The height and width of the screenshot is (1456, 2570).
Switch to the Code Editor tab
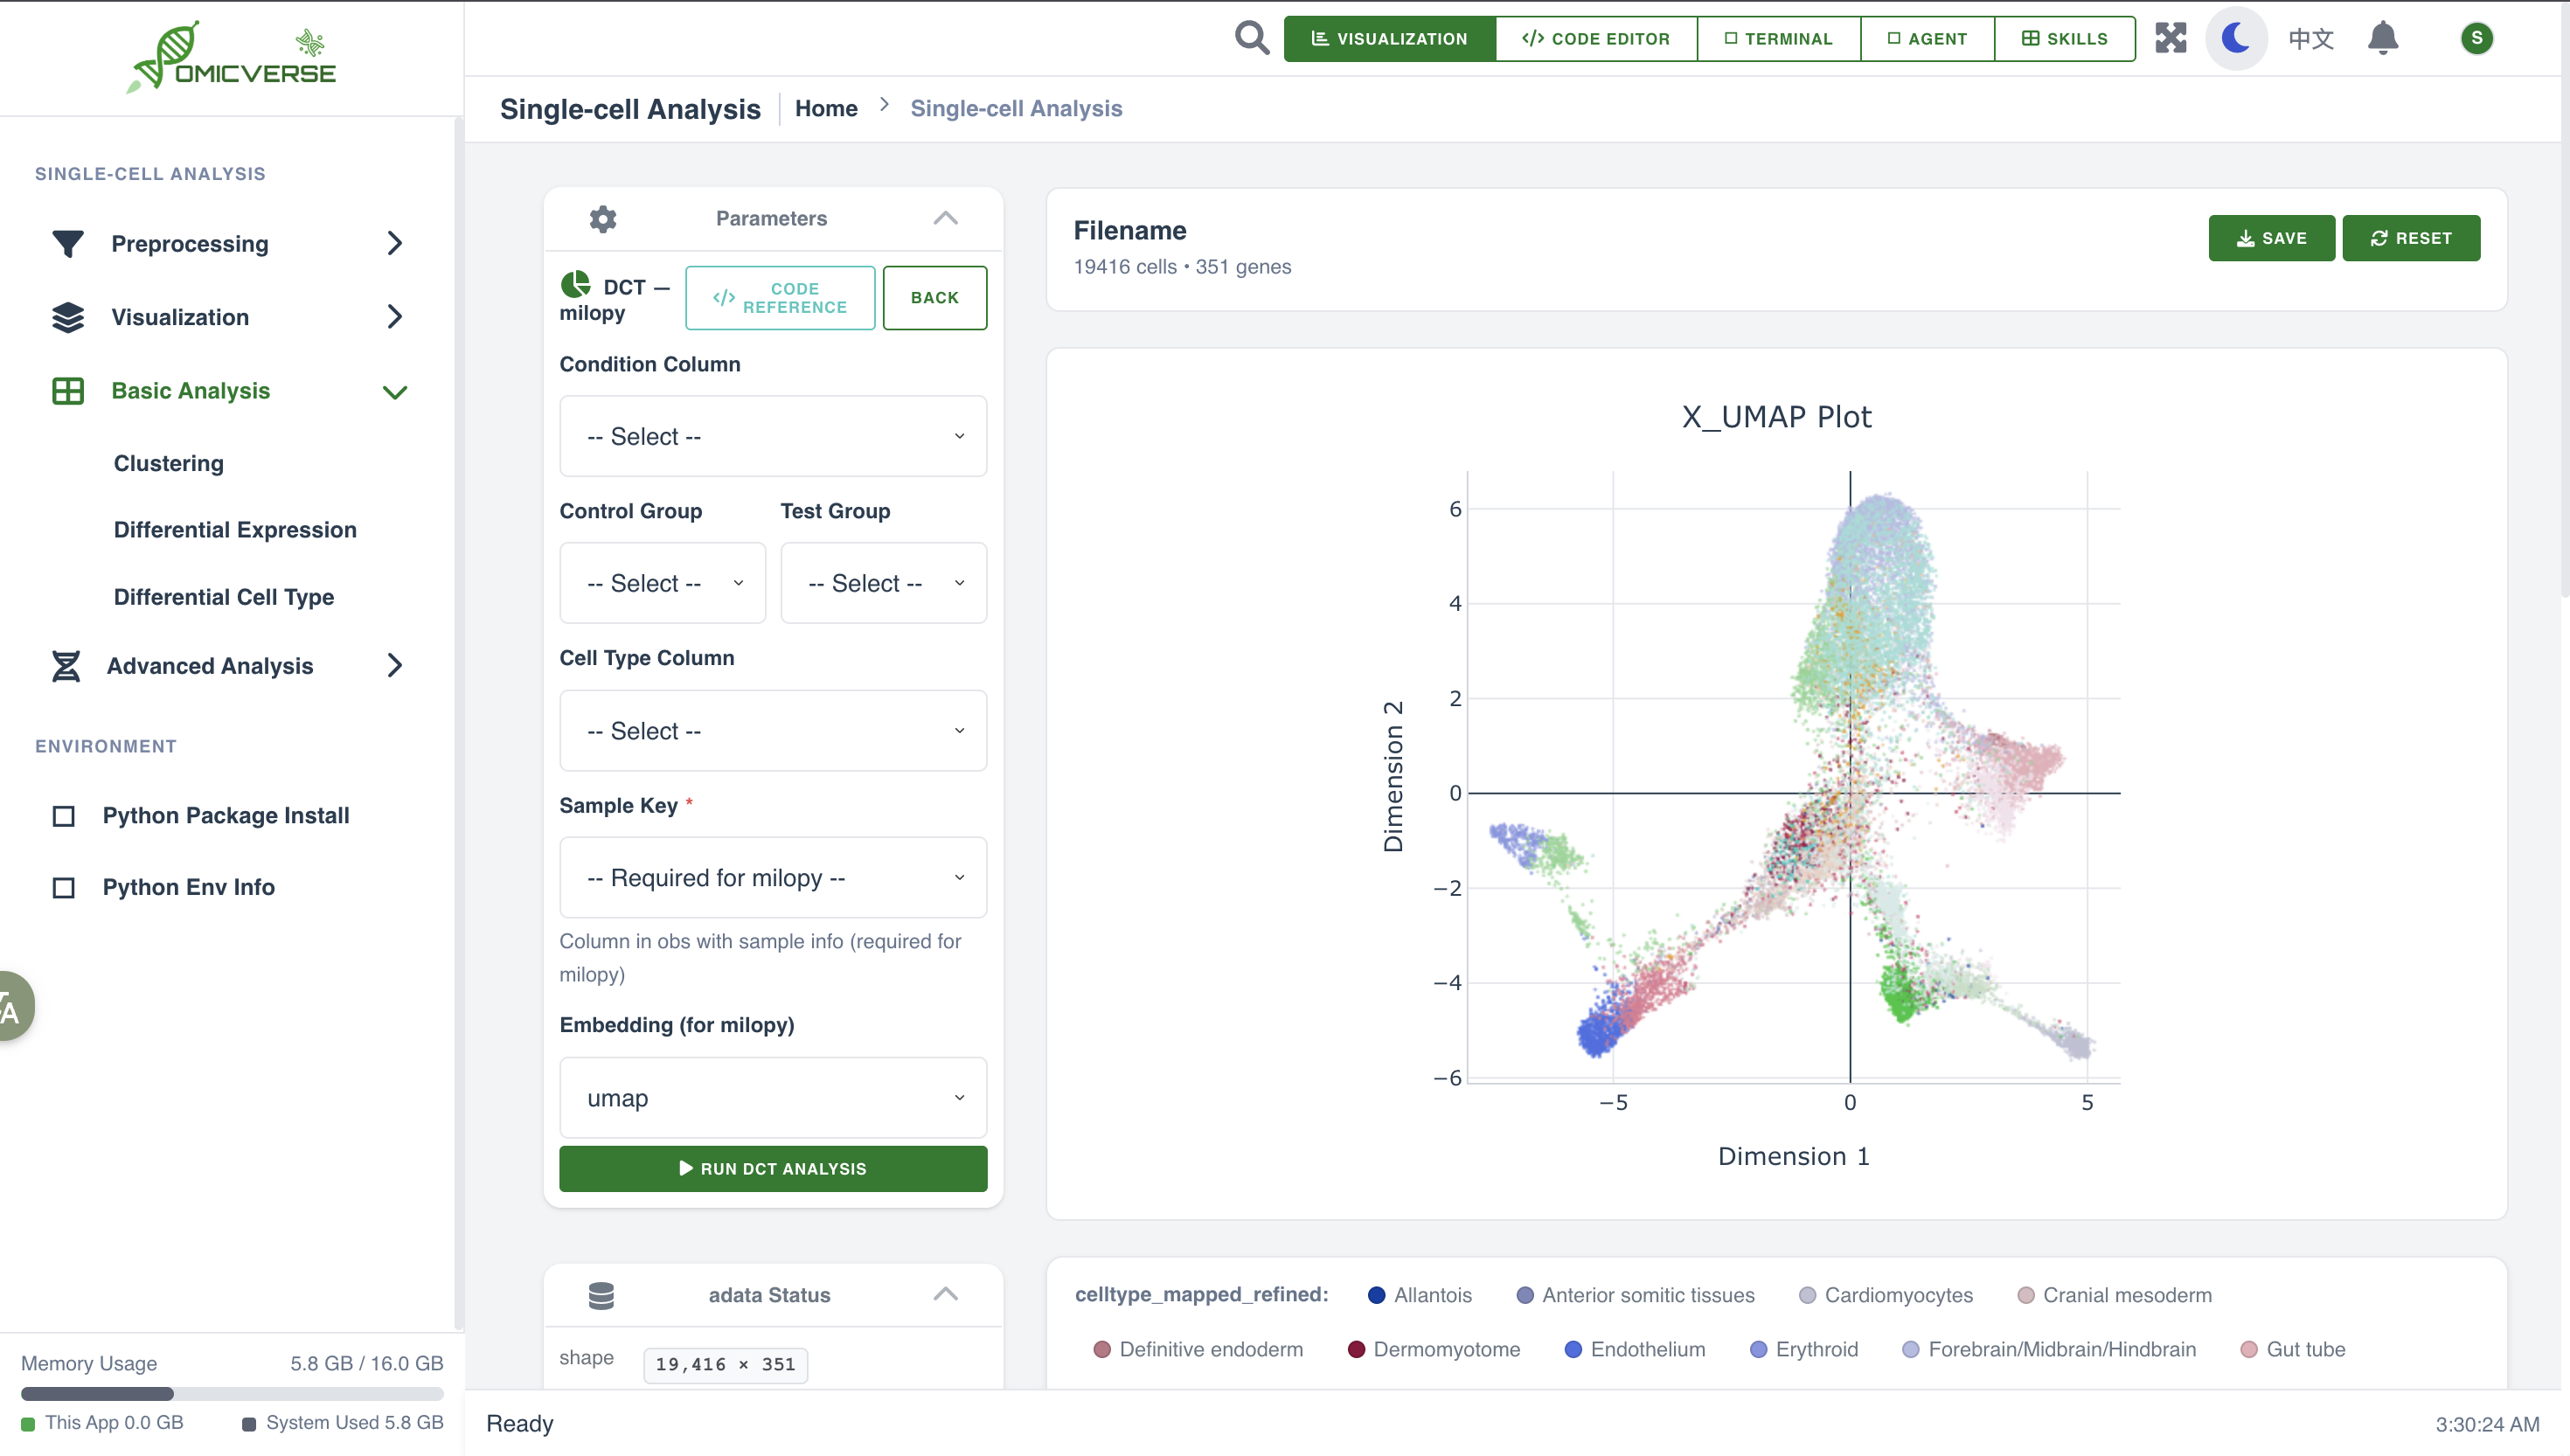point(1596,38)
